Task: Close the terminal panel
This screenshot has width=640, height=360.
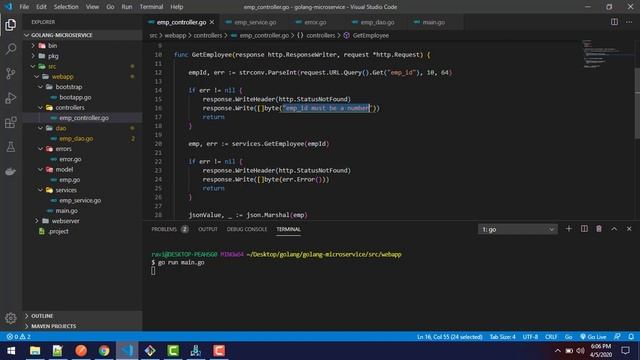Action: click(629, 229)
